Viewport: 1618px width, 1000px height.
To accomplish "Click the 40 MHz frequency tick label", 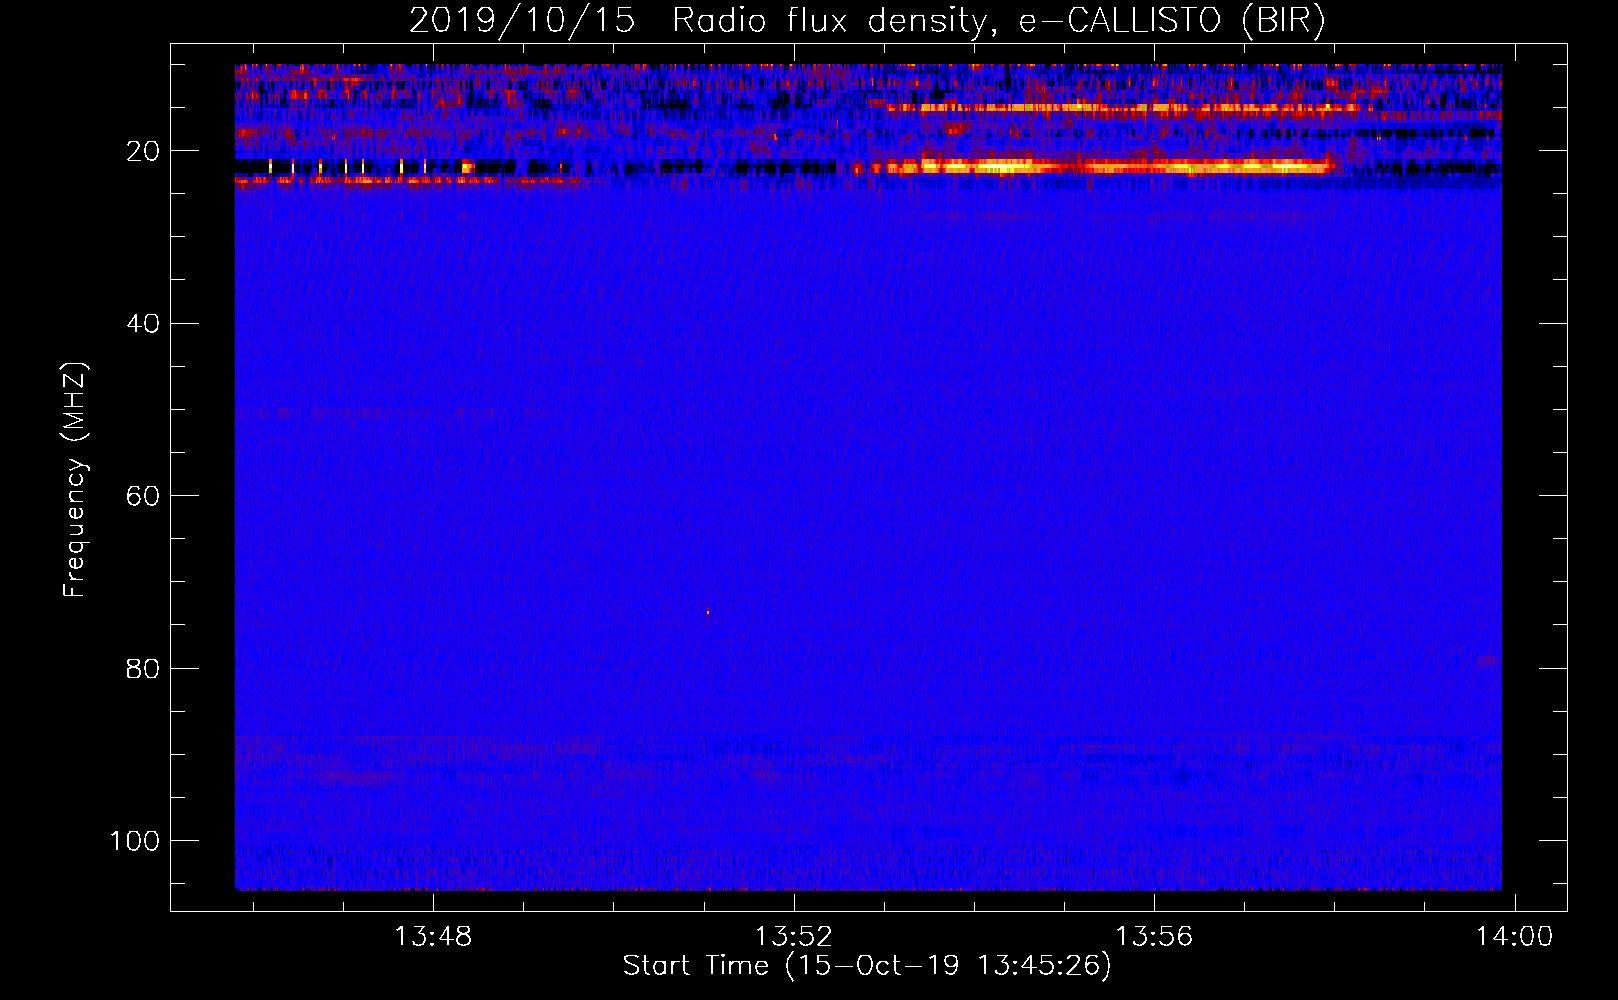I will pyautogui.click(x=143, y=323).
